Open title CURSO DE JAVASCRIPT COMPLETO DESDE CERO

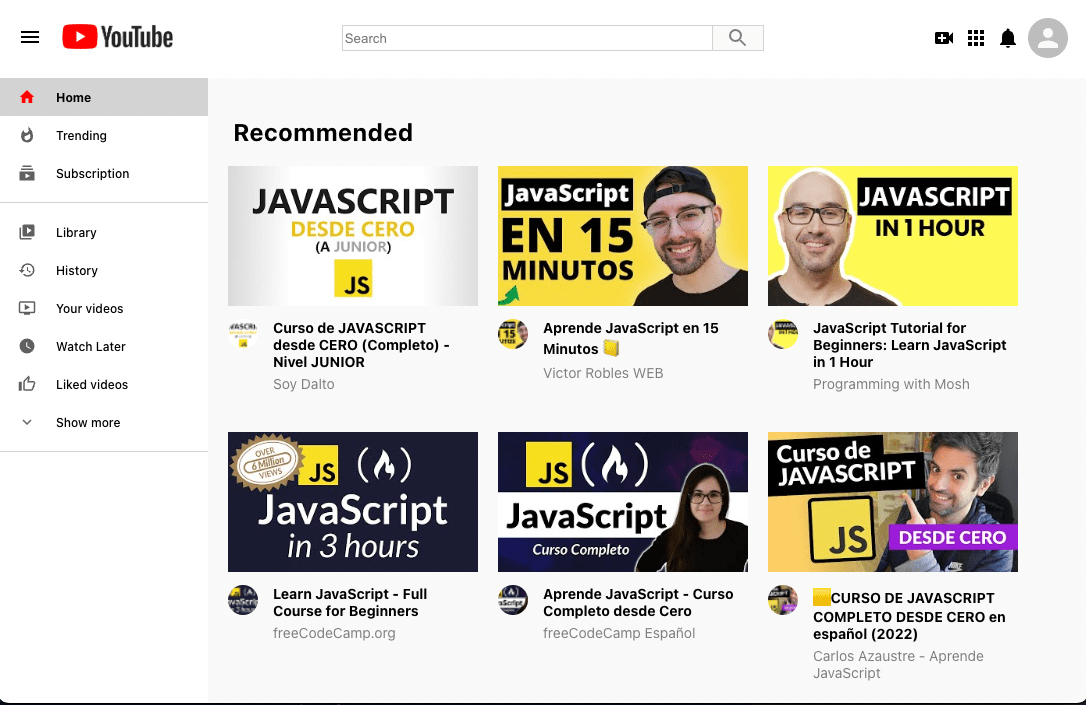point(909,615)
